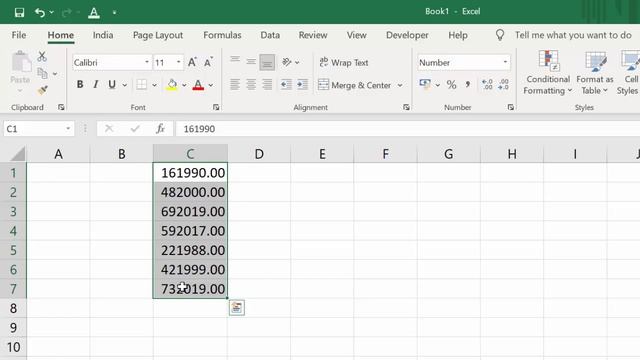Click the Name Box showing C1
The image size is (640, 360).
pos(38,129)
